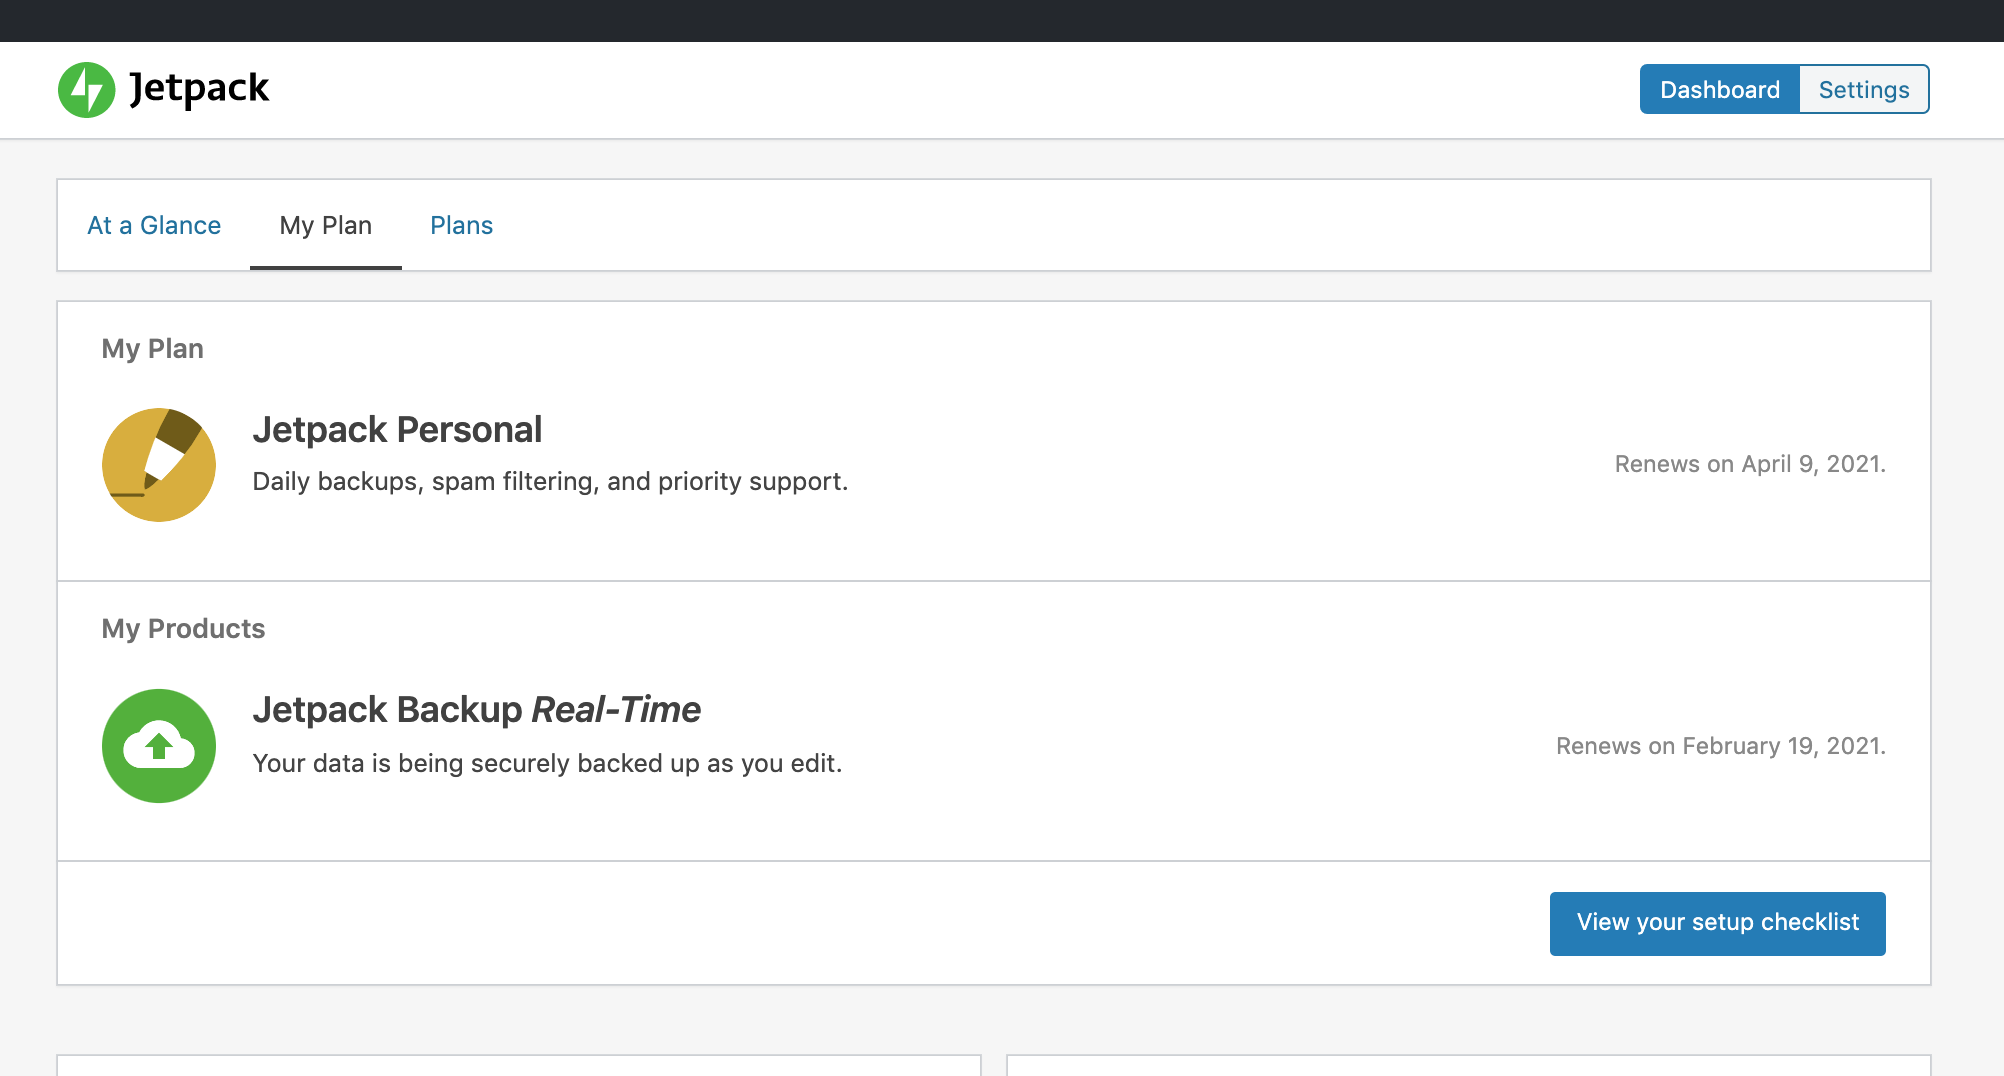The height and width of the screenshot is (1076, 2004).
Task: Click View your setup checklist button
Action: pyautogui.click(x=1718, y=923)
